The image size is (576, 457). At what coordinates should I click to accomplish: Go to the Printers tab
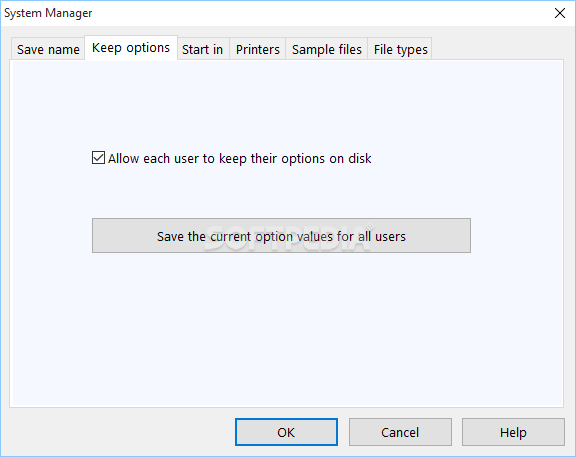(258, 49)
